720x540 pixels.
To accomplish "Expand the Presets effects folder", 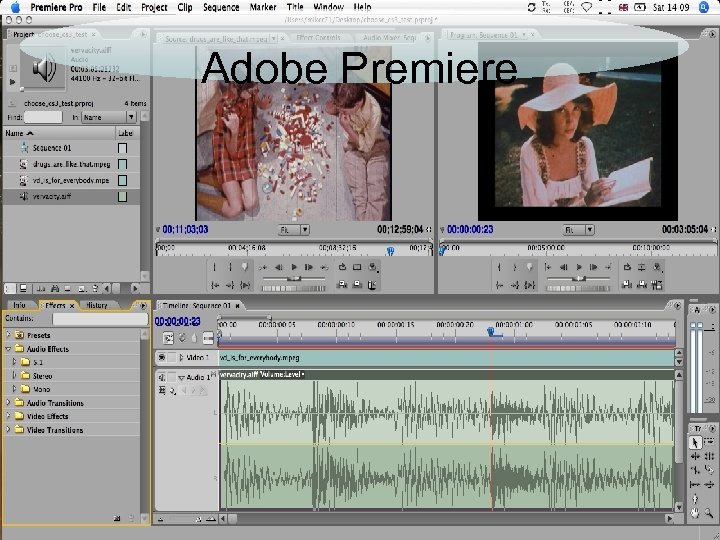I will pyautogui.click(x=9, y=335).
